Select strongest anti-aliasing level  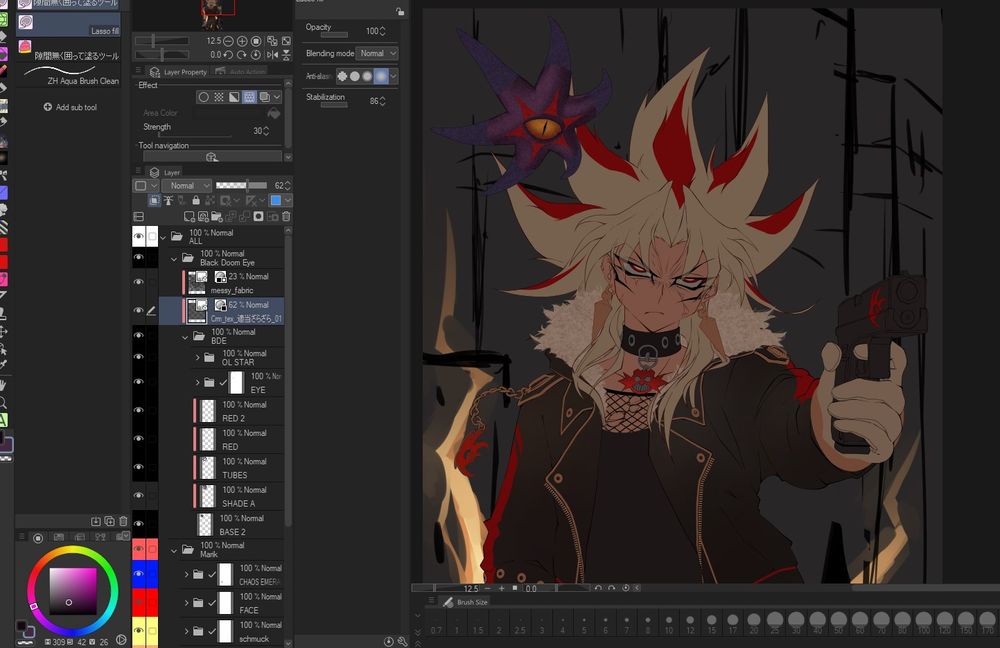coord(380,76)
